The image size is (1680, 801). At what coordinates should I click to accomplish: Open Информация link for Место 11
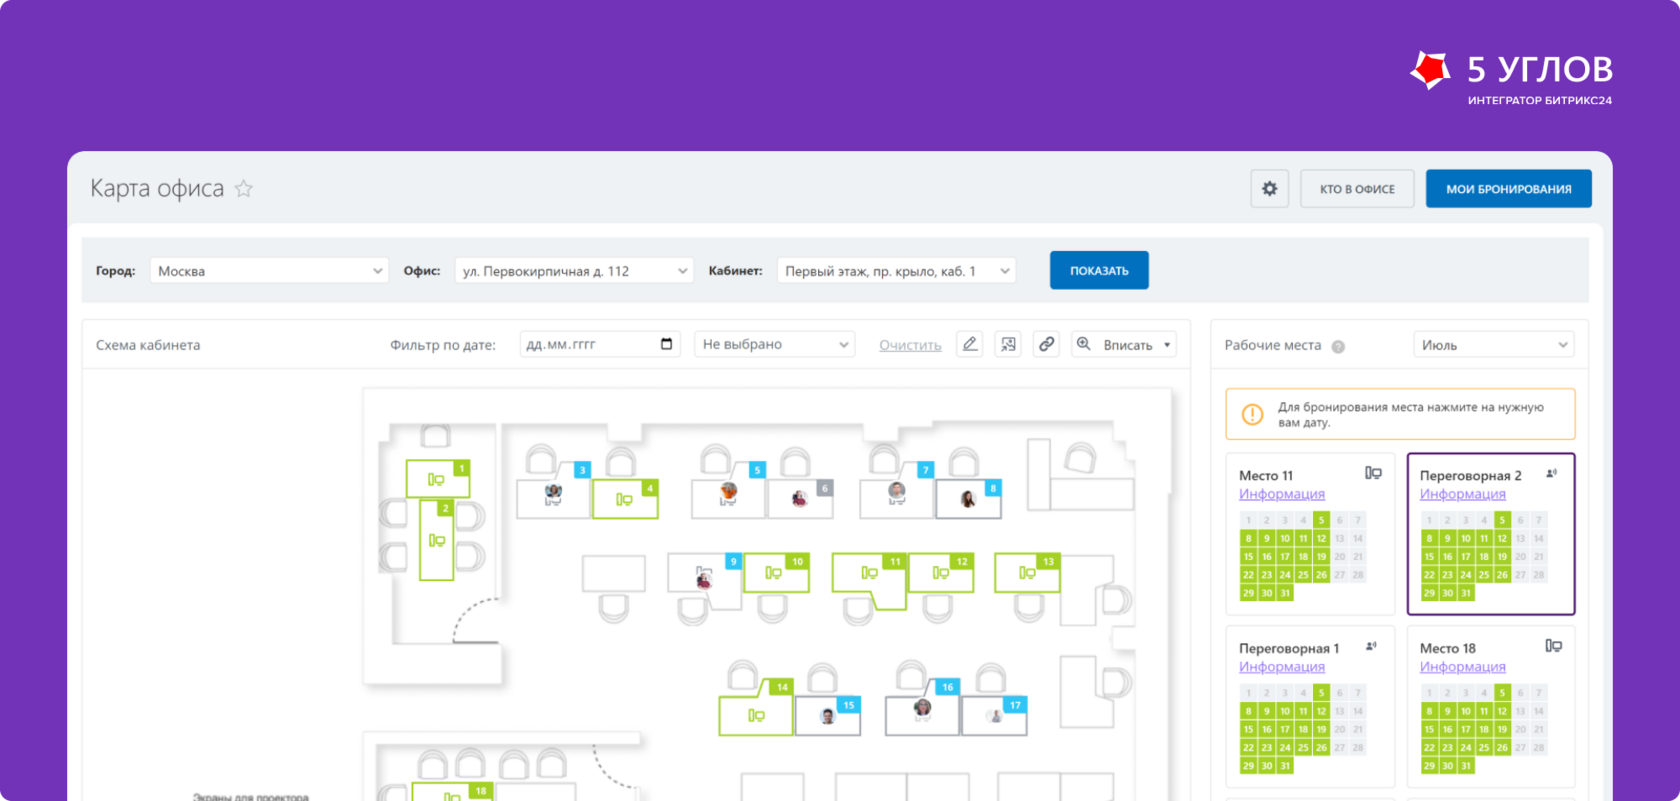click(x=1282, y=494)
